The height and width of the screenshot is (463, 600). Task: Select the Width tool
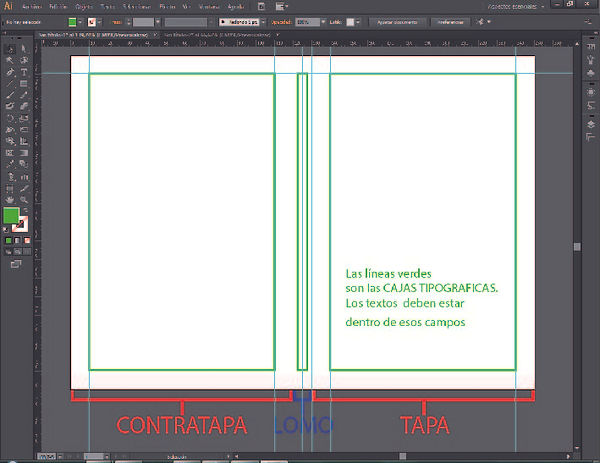click(10, 130)
